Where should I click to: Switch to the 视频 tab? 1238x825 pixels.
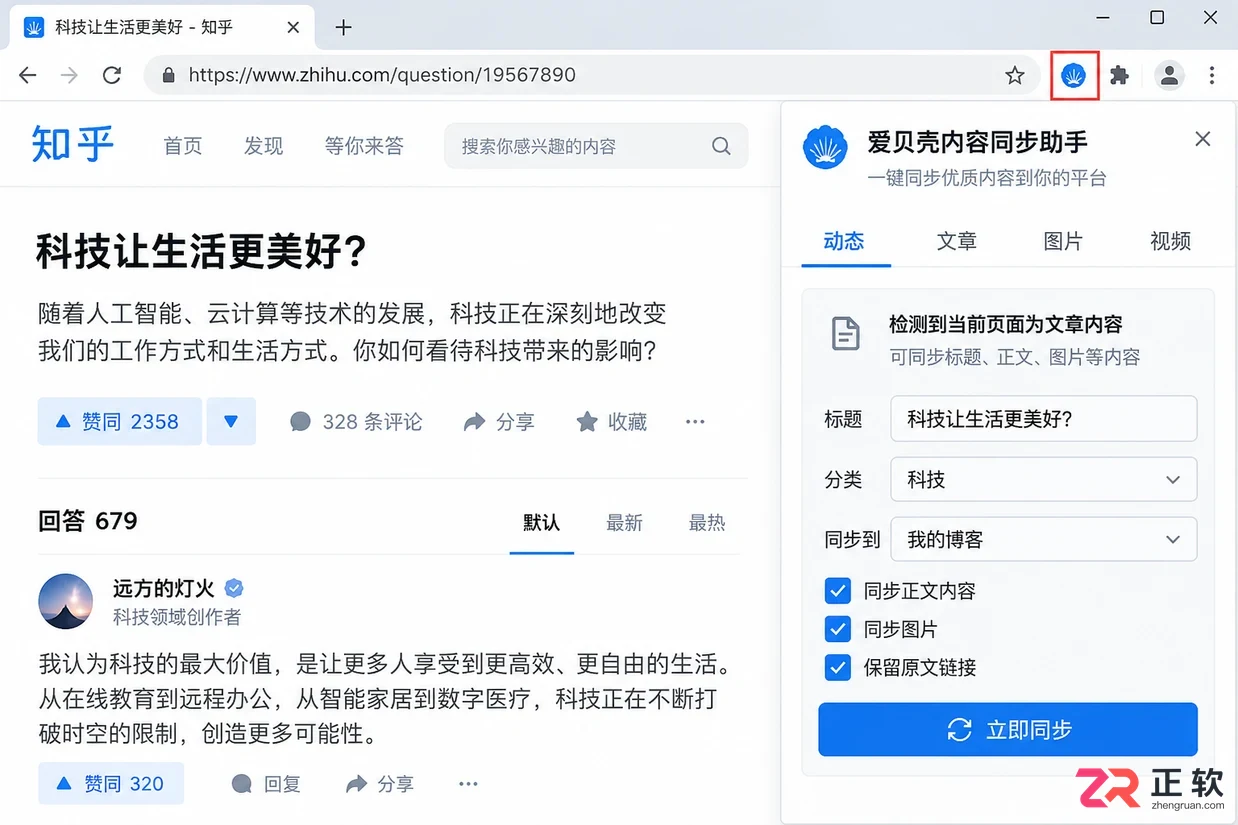[x=1170, y=241]
